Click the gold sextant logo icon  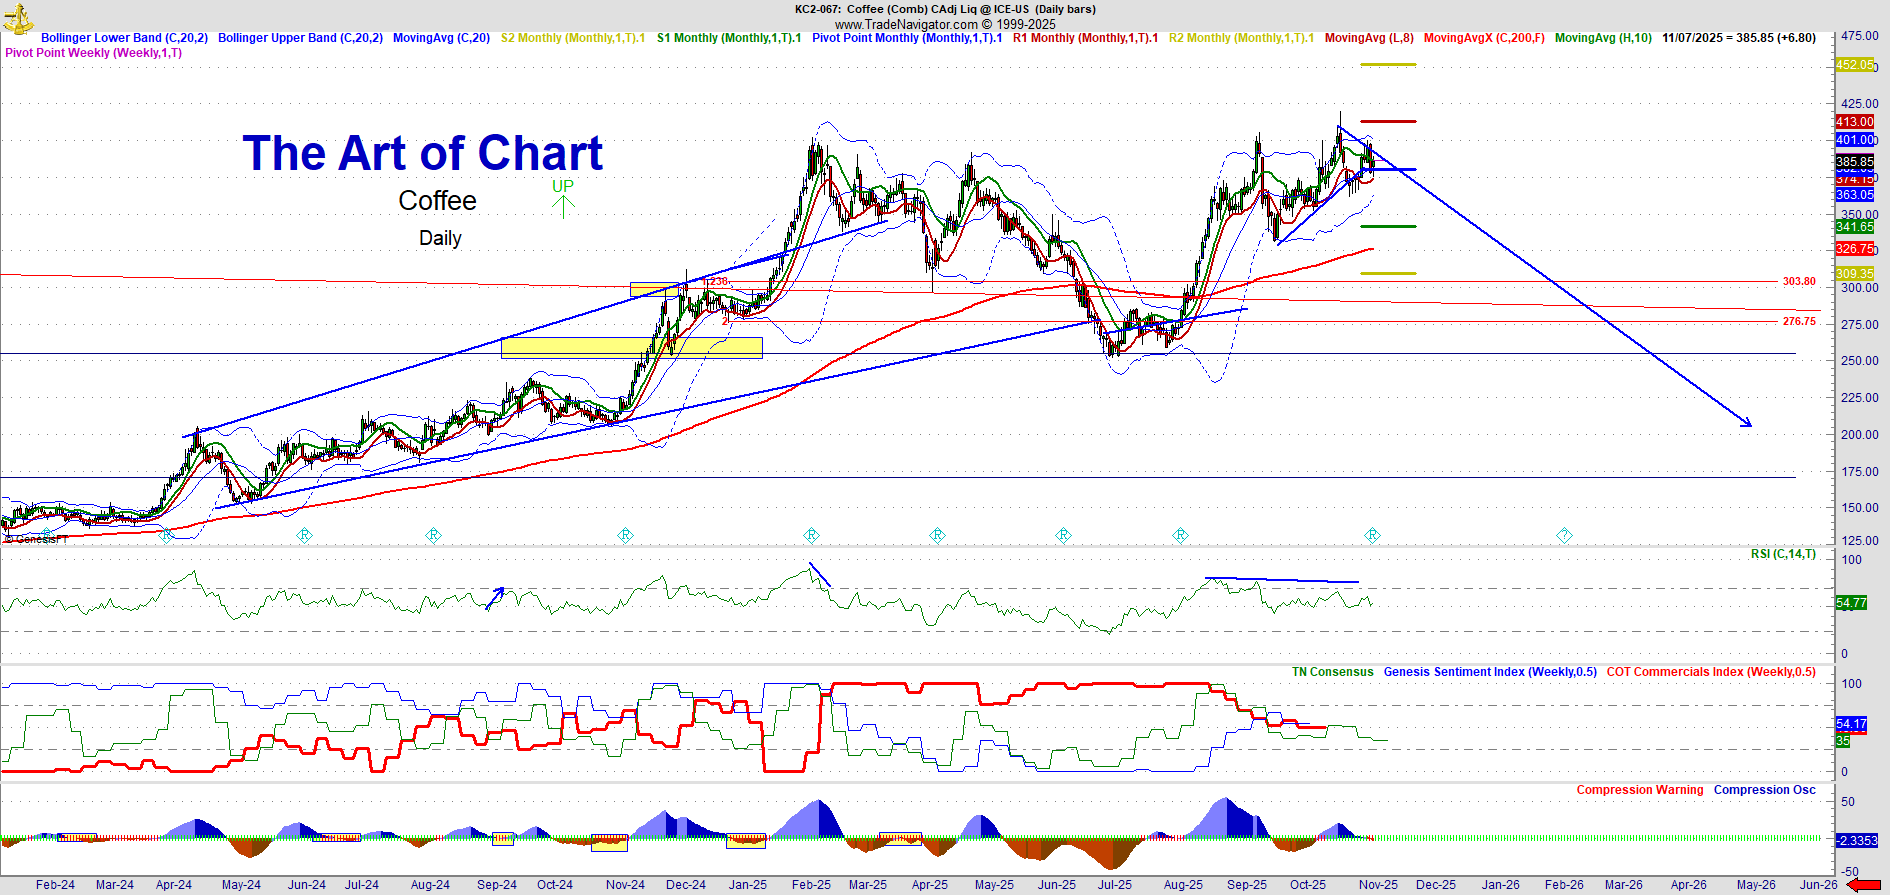(18, 17)
